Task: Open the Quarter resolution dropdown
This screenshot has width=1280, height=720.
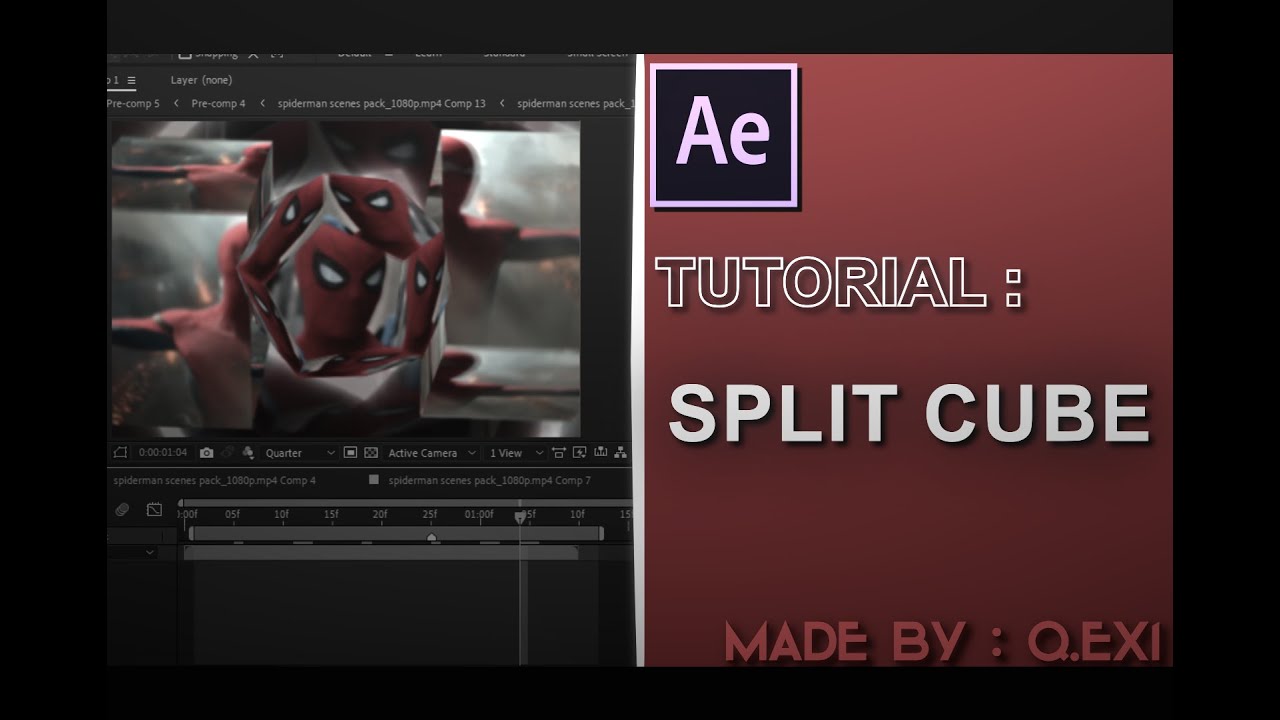Action: pos(299,453)
